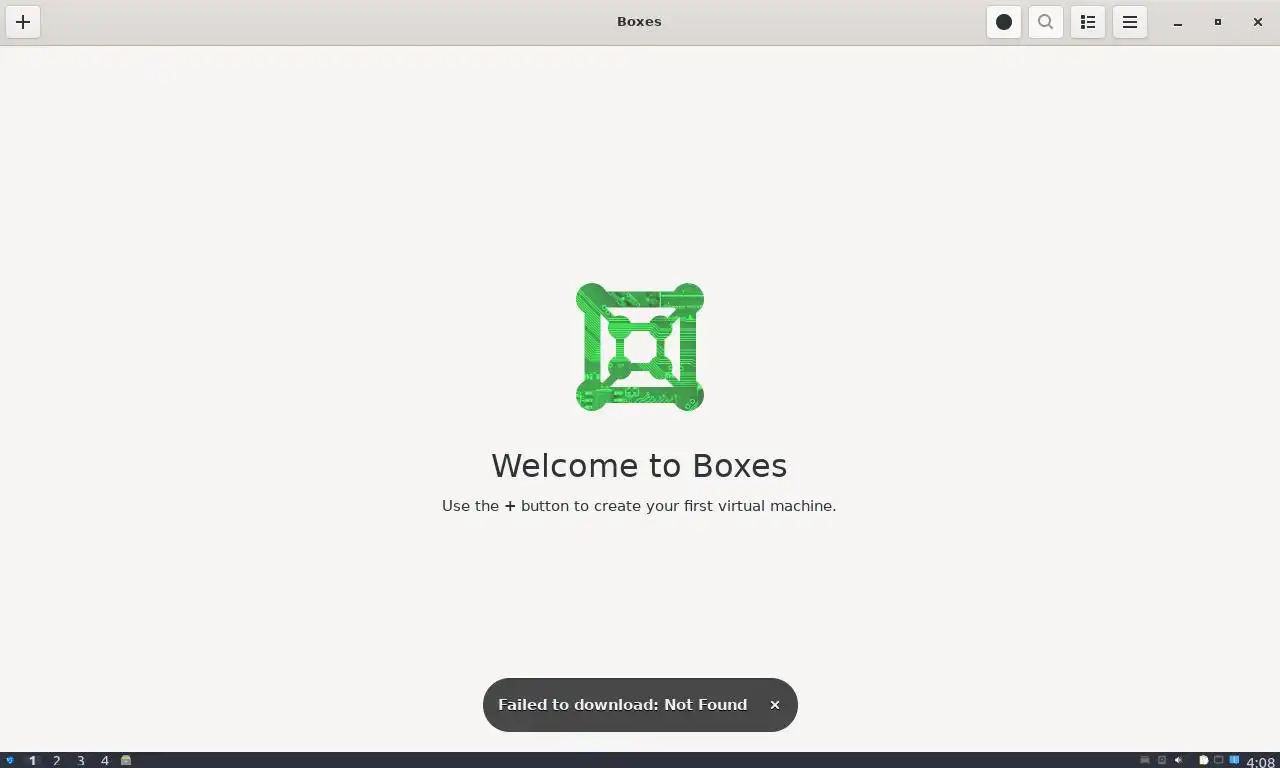Open the volume speaker tray icon
Viewport: 1280px width, 768px height.
(1179, 760)
